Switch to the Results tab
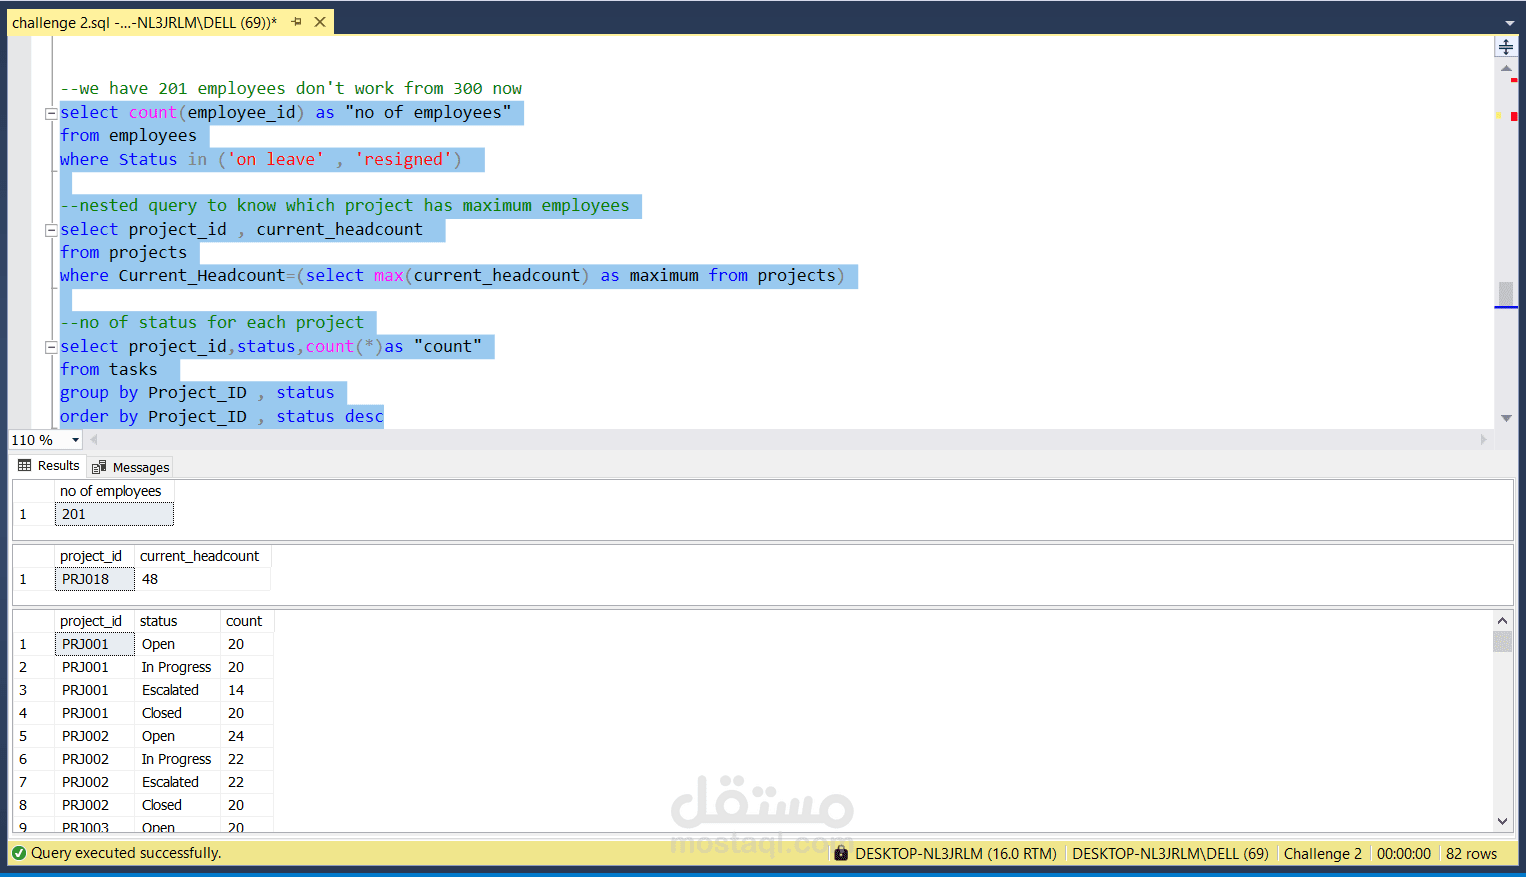1526x877 pixels. coord(49,466)
